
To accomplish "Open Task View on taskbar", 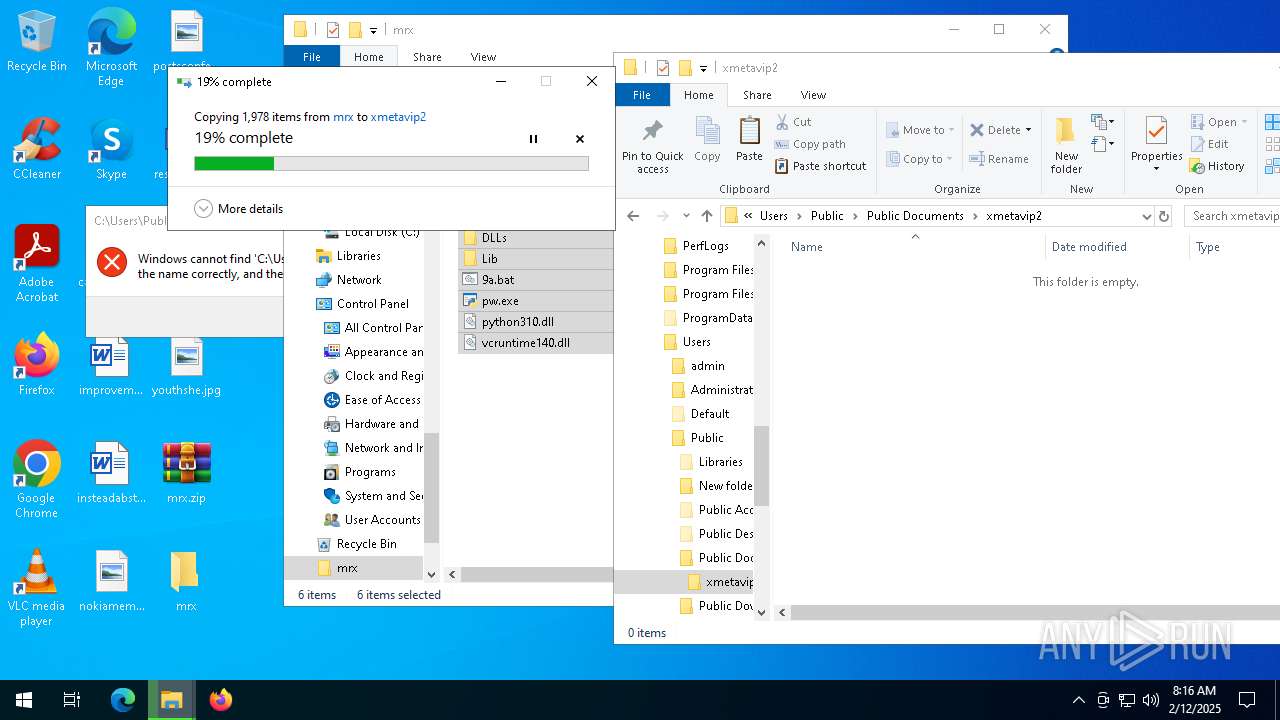I will [x=72, y=700].
